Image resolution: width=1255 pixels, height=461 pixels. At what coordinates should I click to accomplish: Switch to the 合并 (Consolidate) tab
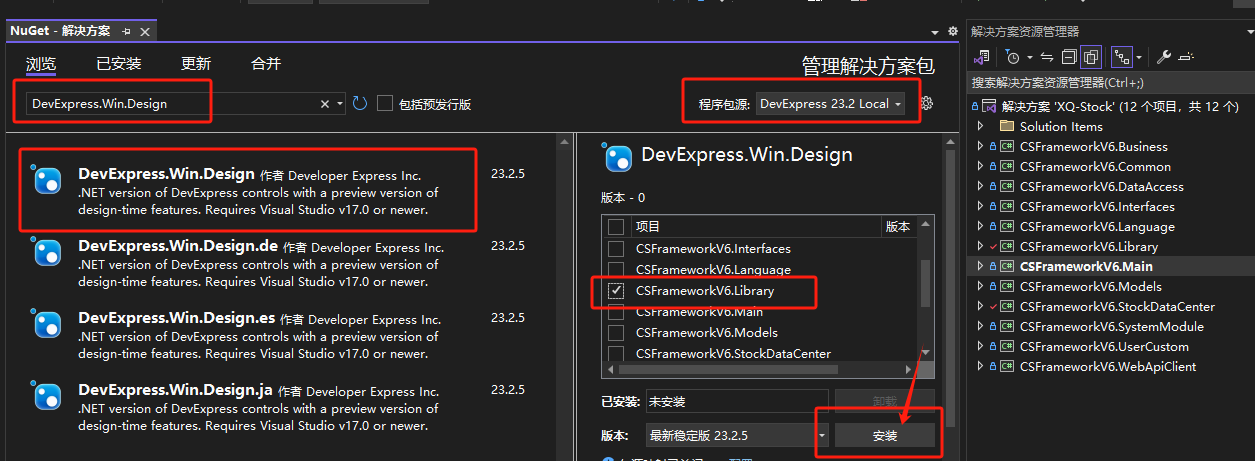[x=266, y=64]
